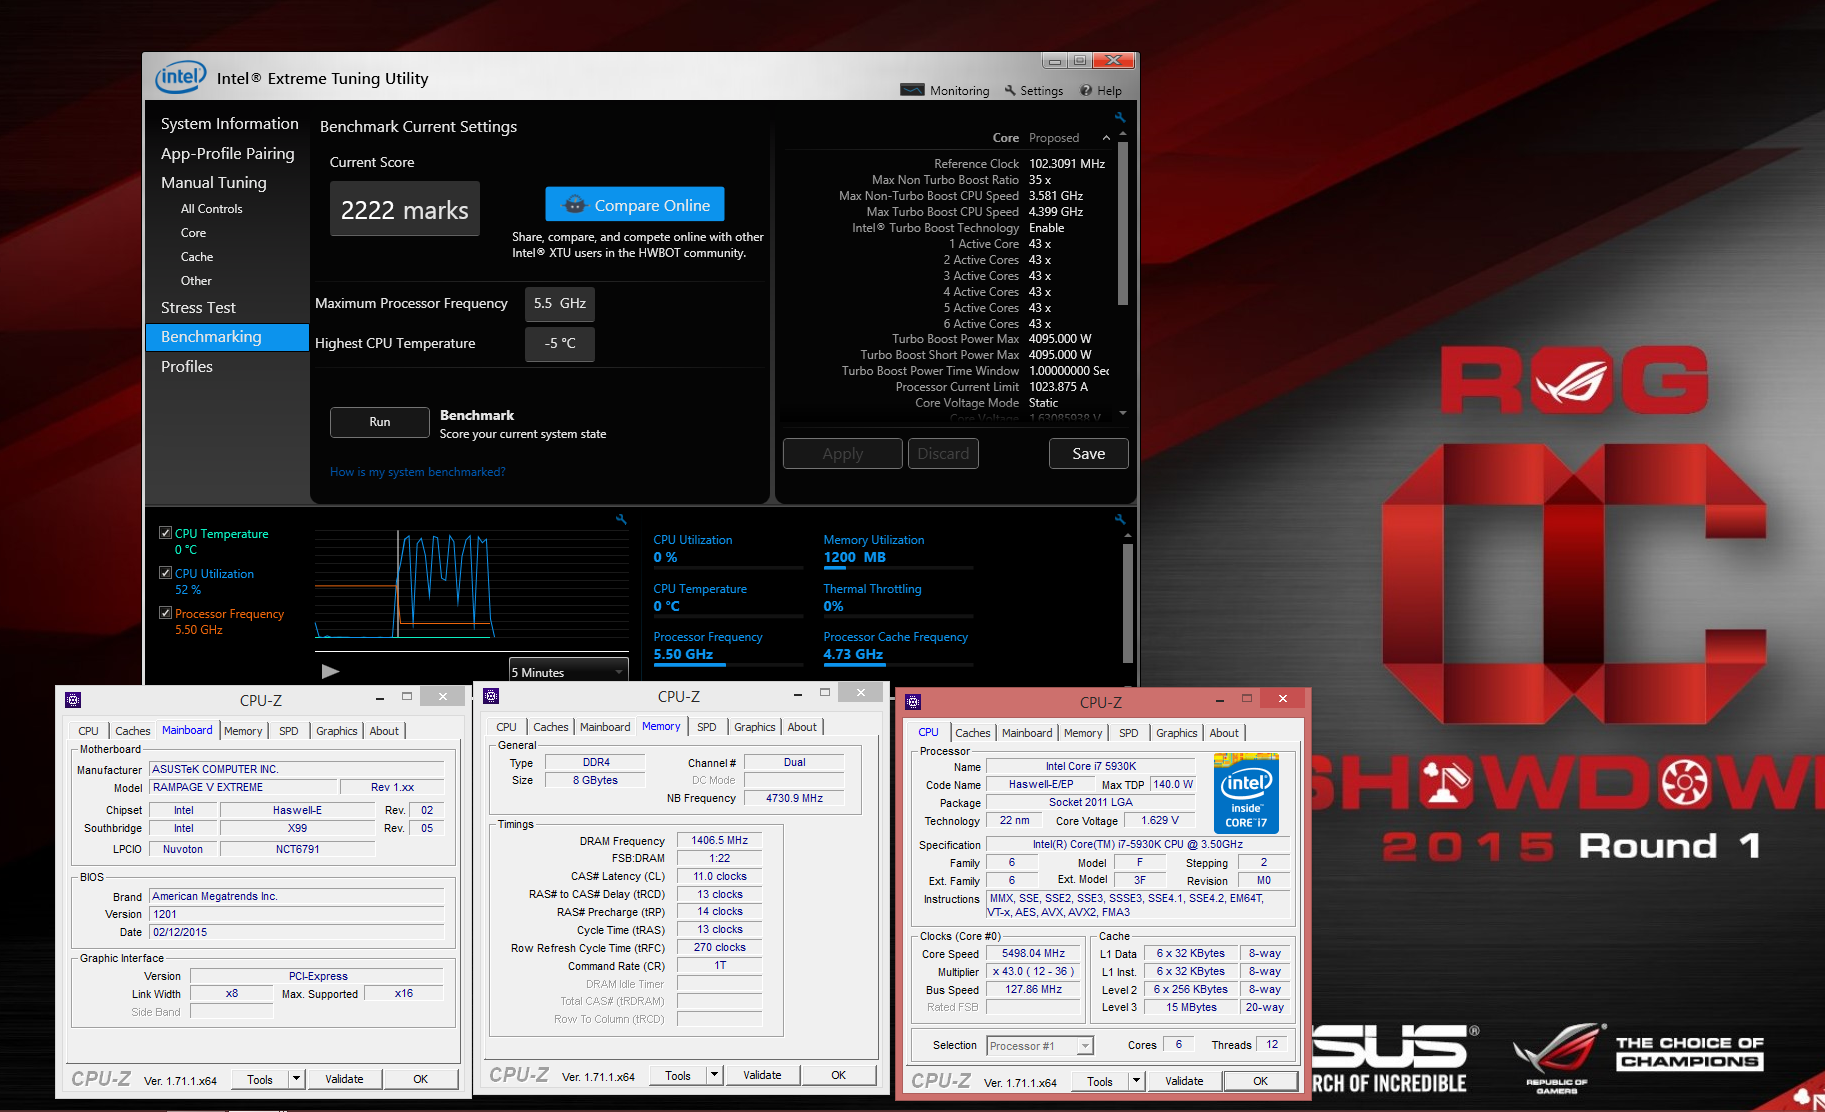The width and height of the screenshot is (1825, 1112).
Task: Click OK in CPU tab CPU-Z window
Action: click(x=1260, y=1081)
